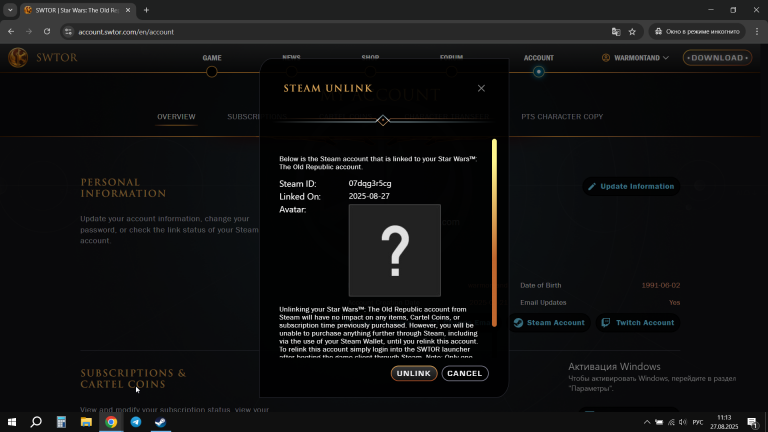Expand the WARMONTAND user dropdown

(x=635, y=58)
